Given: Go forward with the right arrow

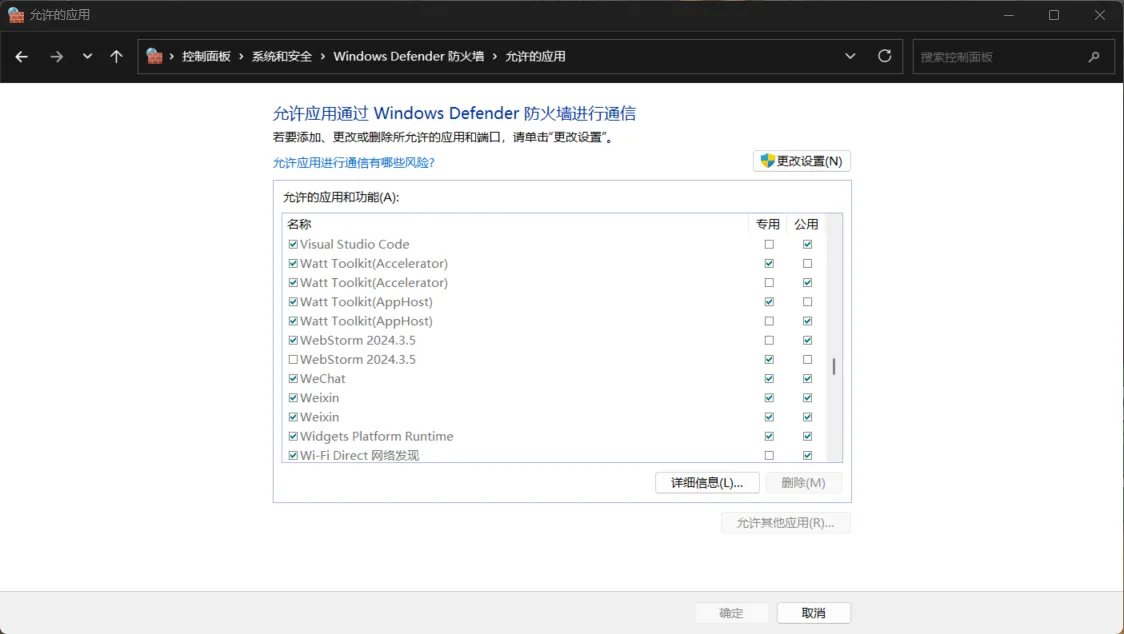Looking at the screenshot, I should [57, 57].
